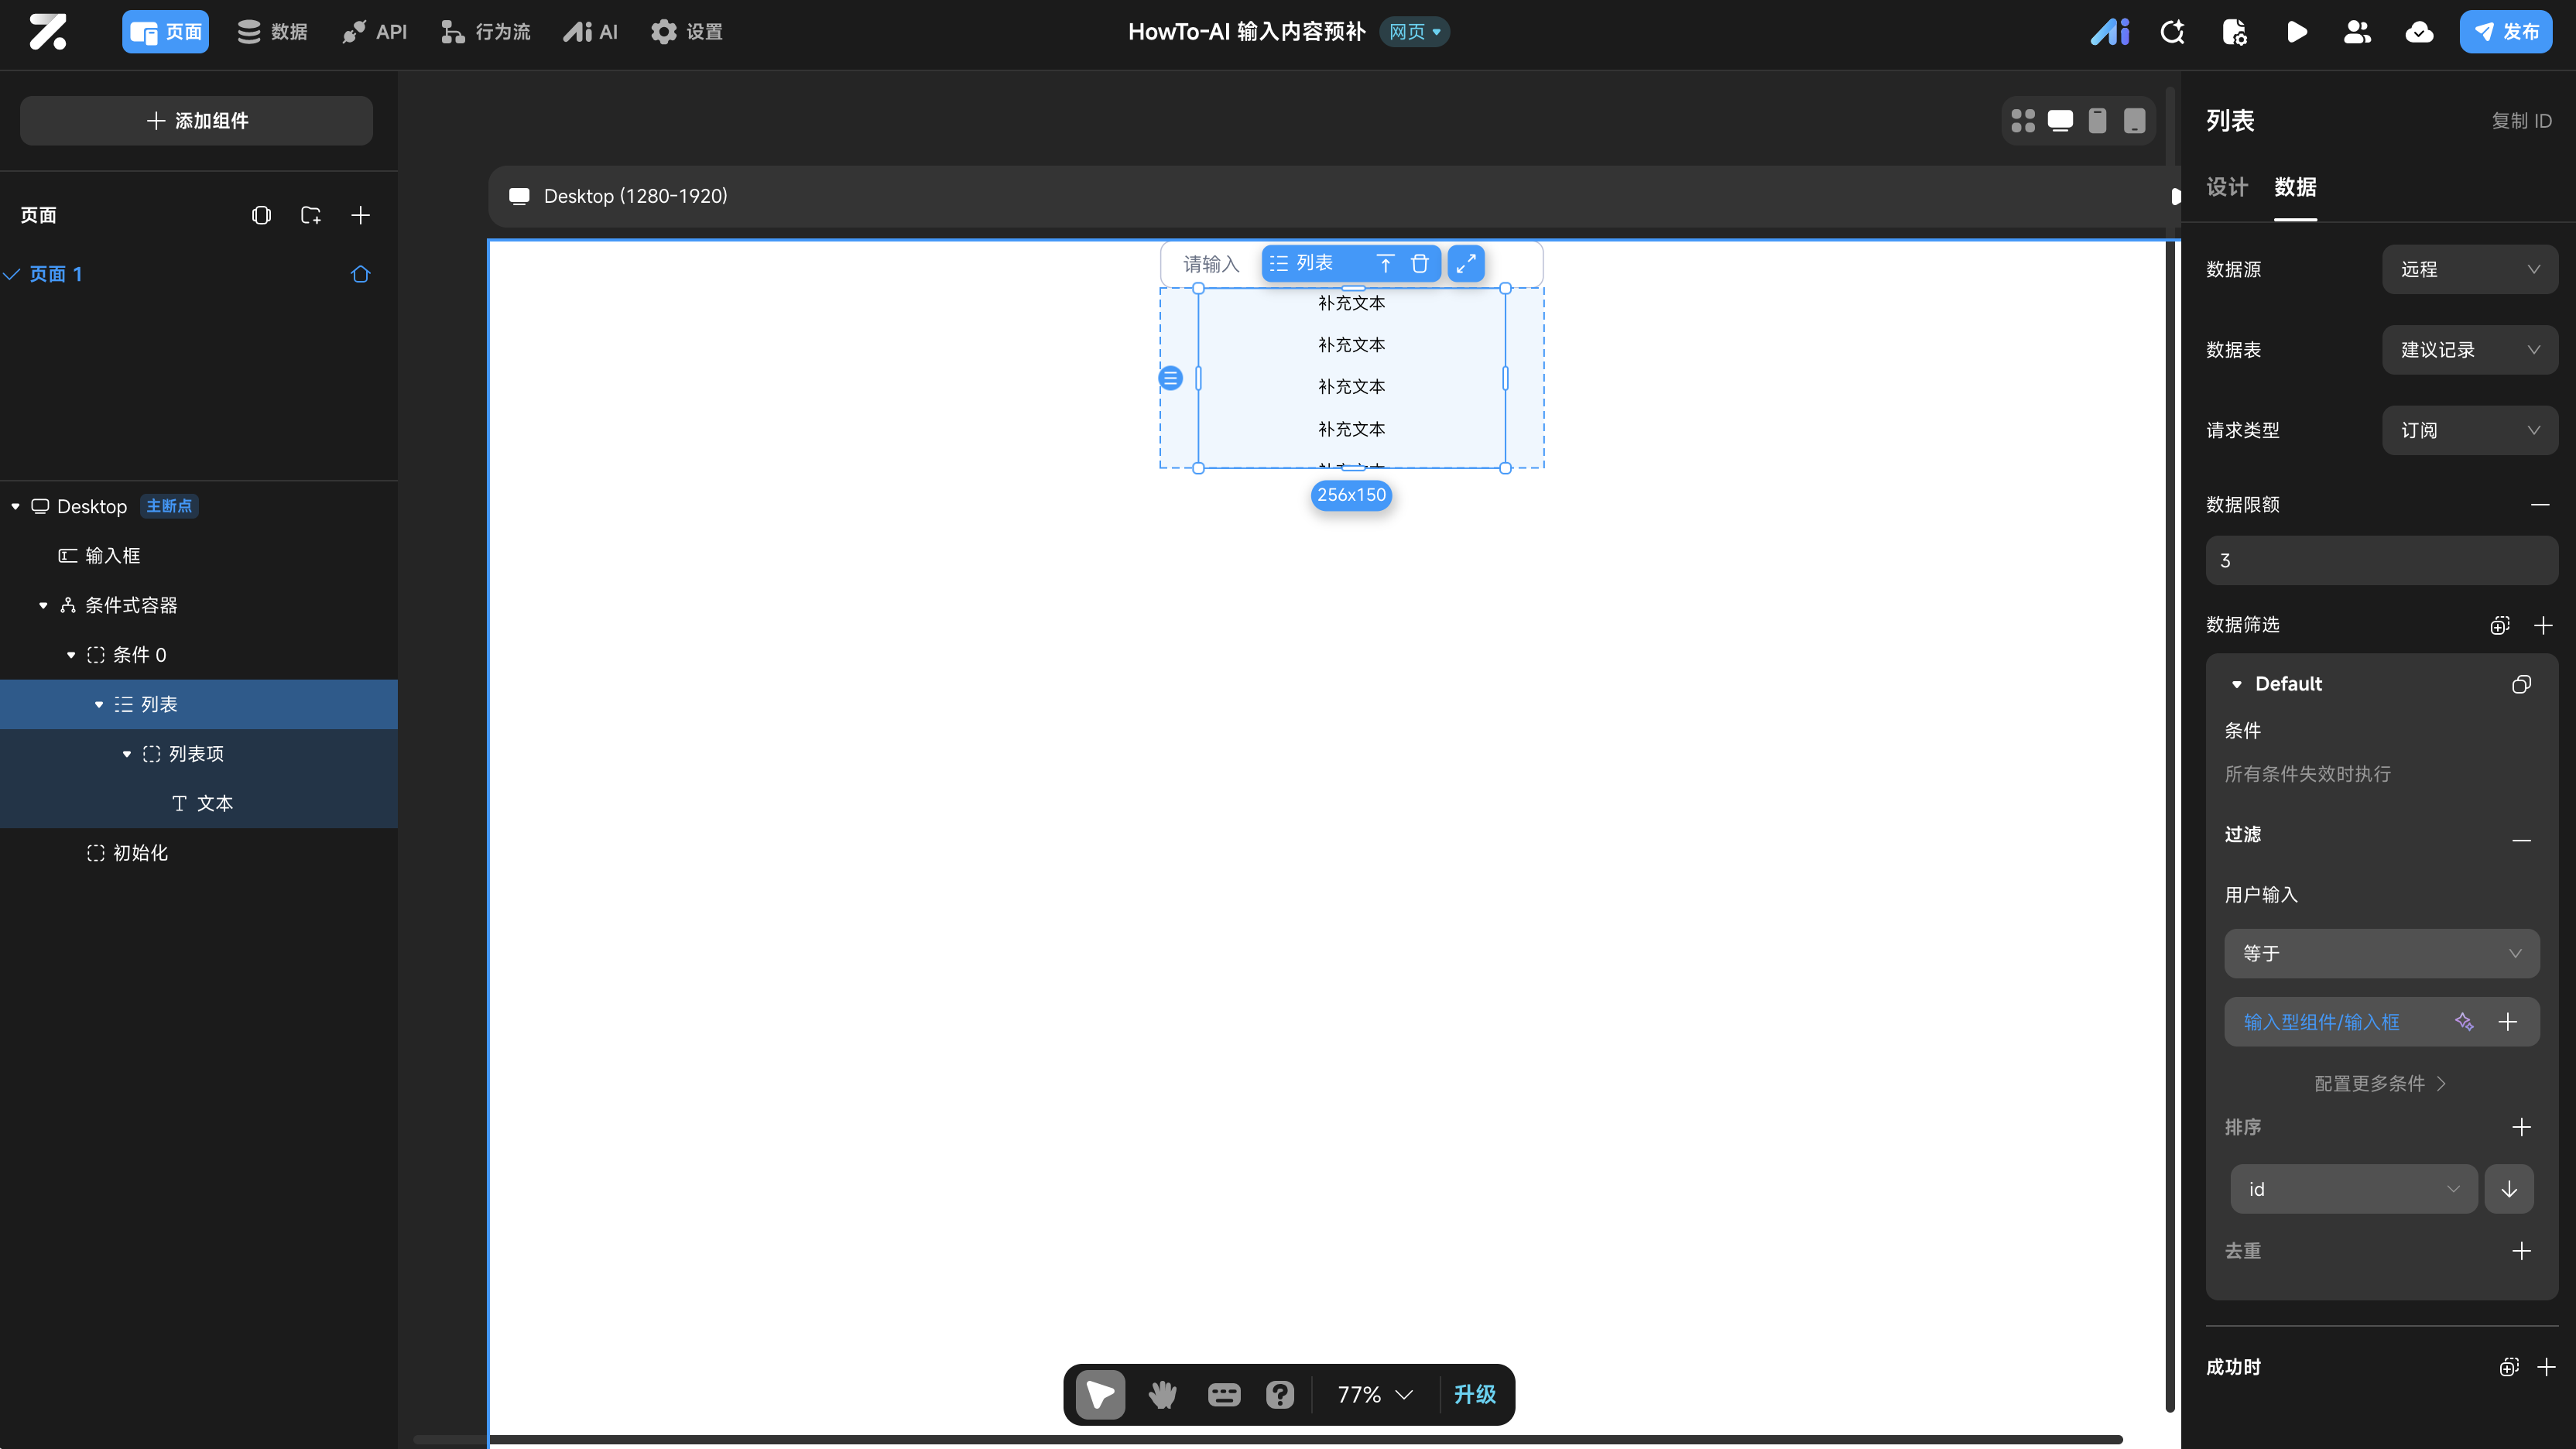Open the 行为流 menu in top navigation
Image resolution: width=2576 pixels, height=1449 pixels.
[x=486, y=32]
